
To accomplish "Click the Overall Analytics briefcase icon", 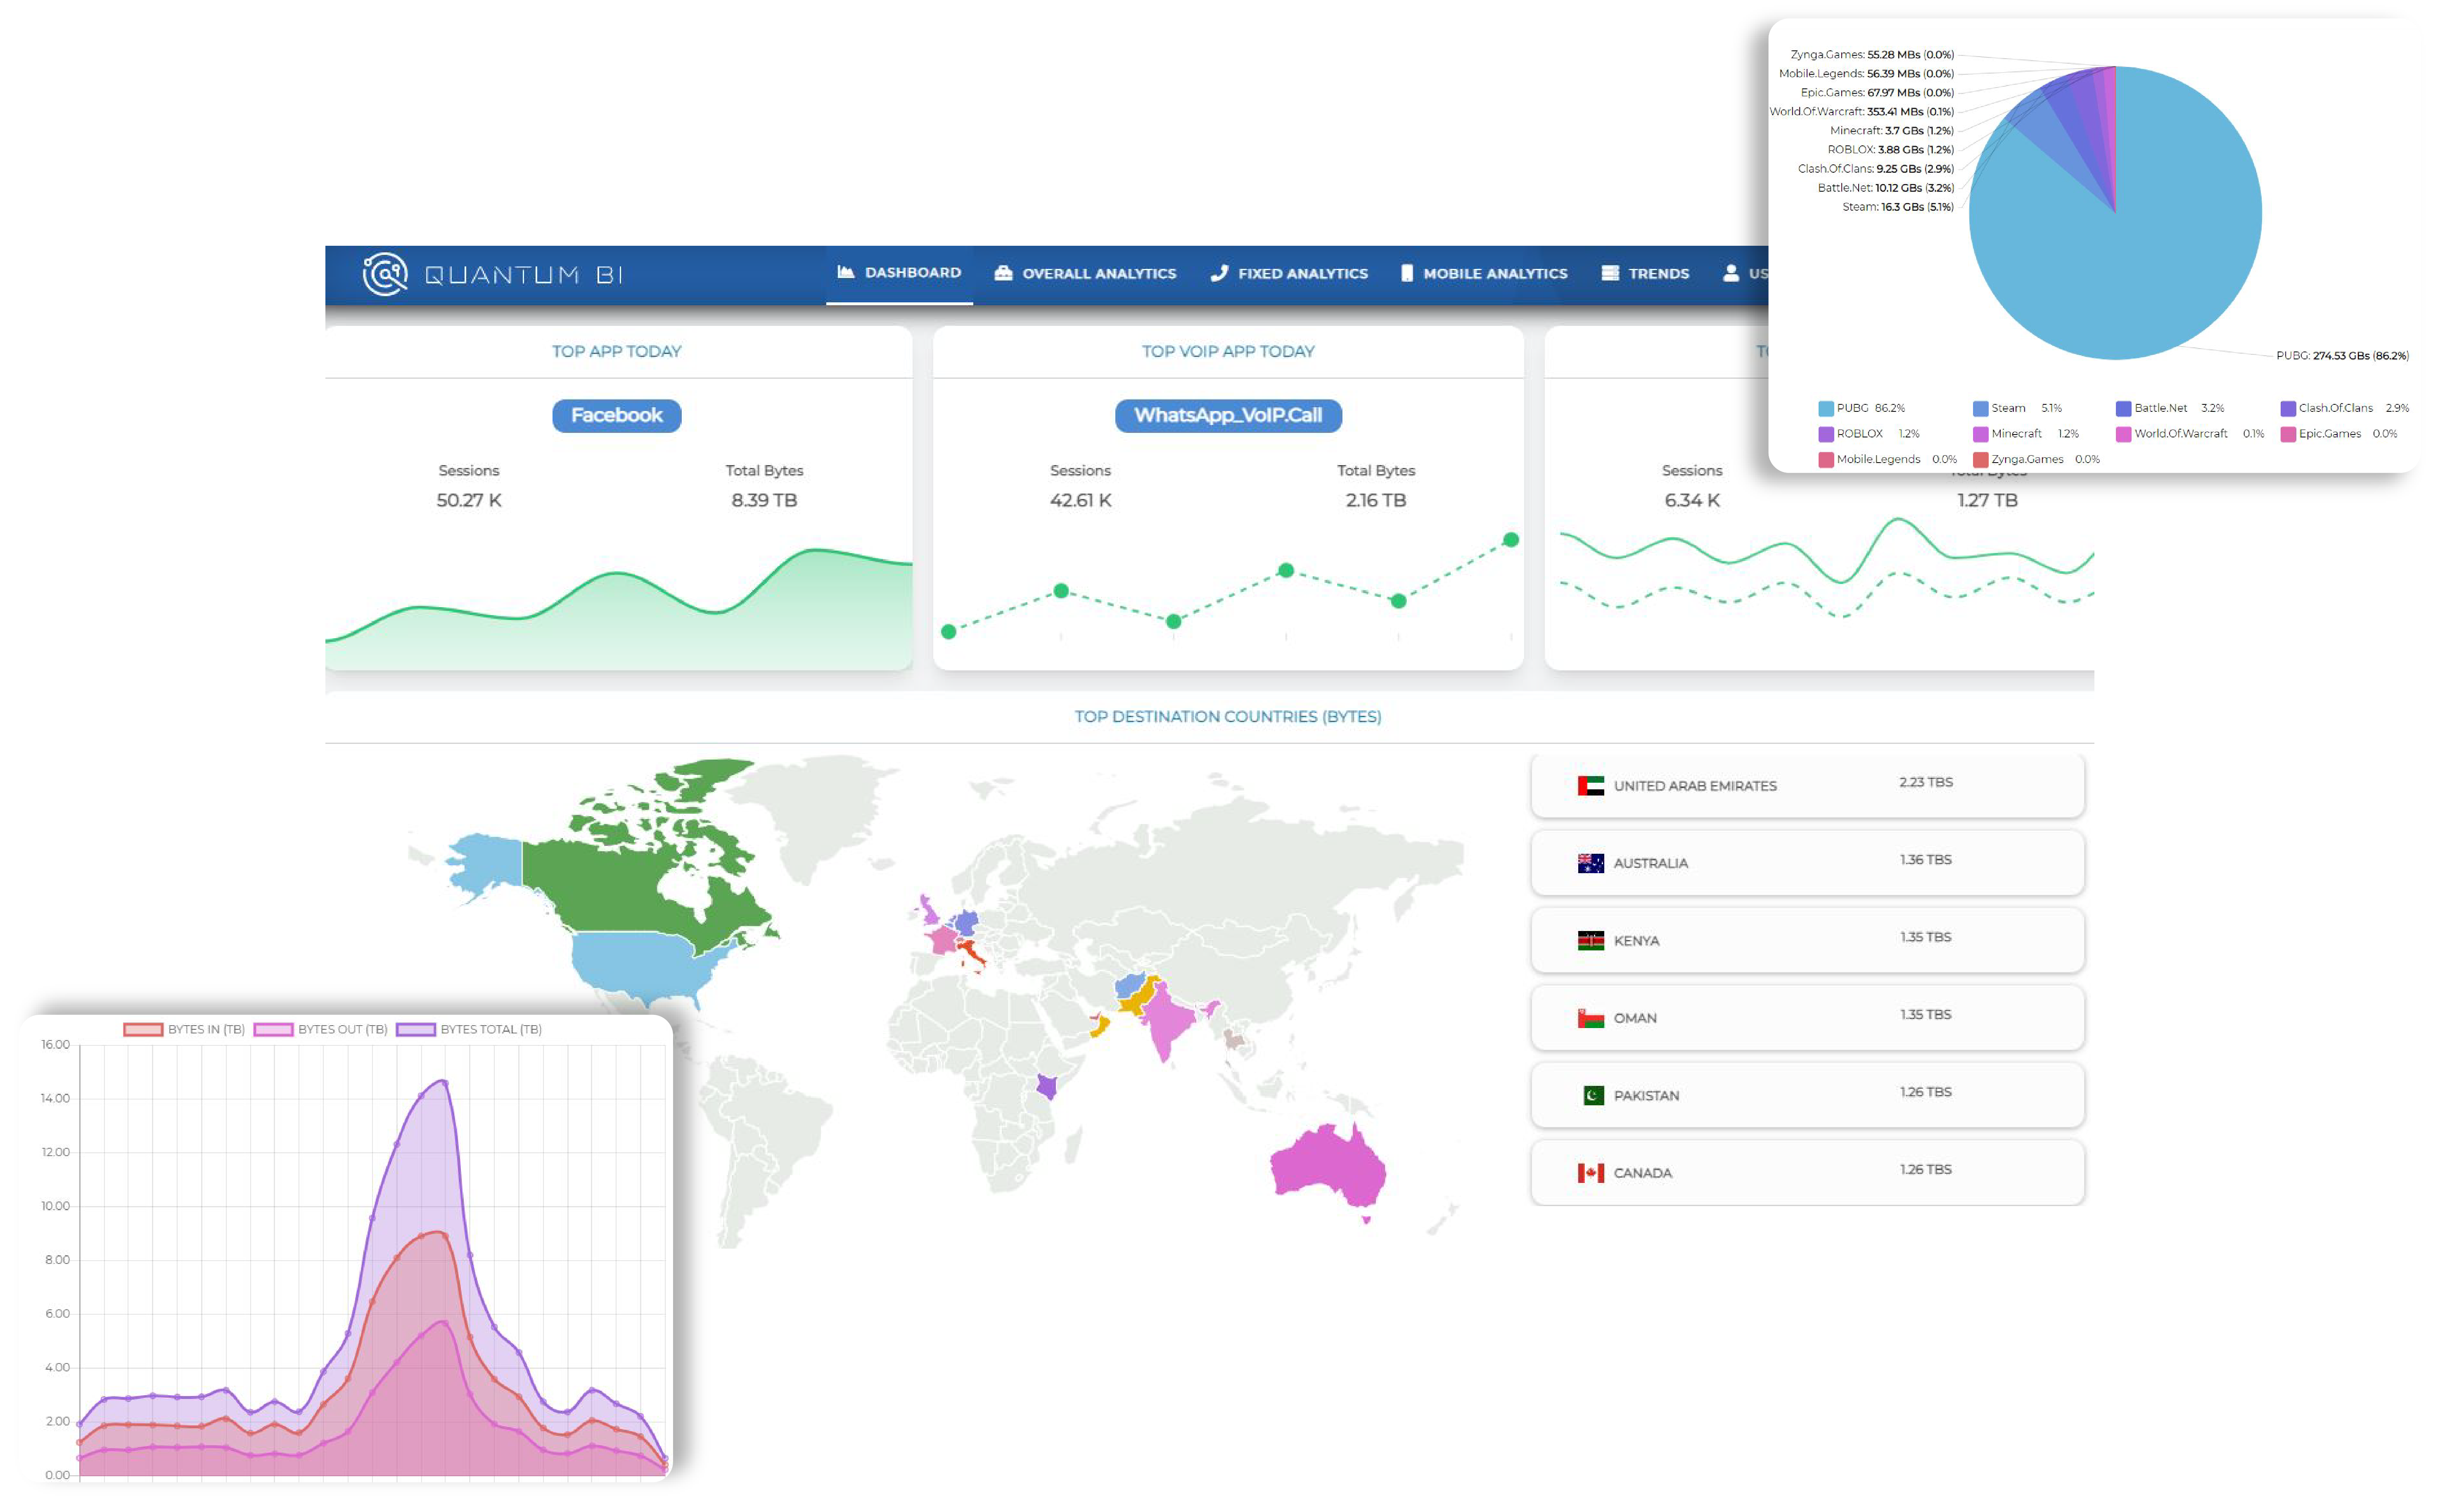I will tap(1003, 273).
